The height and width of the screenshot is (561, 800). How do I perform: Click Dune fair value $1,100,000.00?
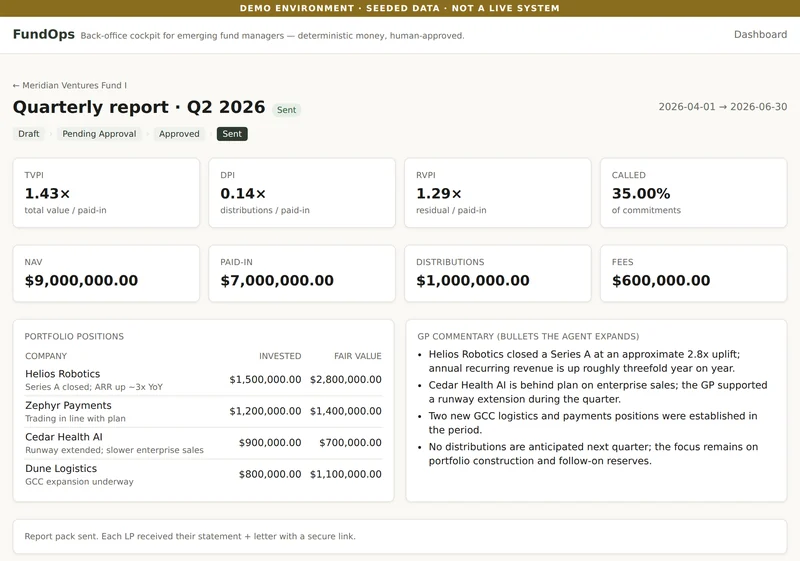click(346, 474)
